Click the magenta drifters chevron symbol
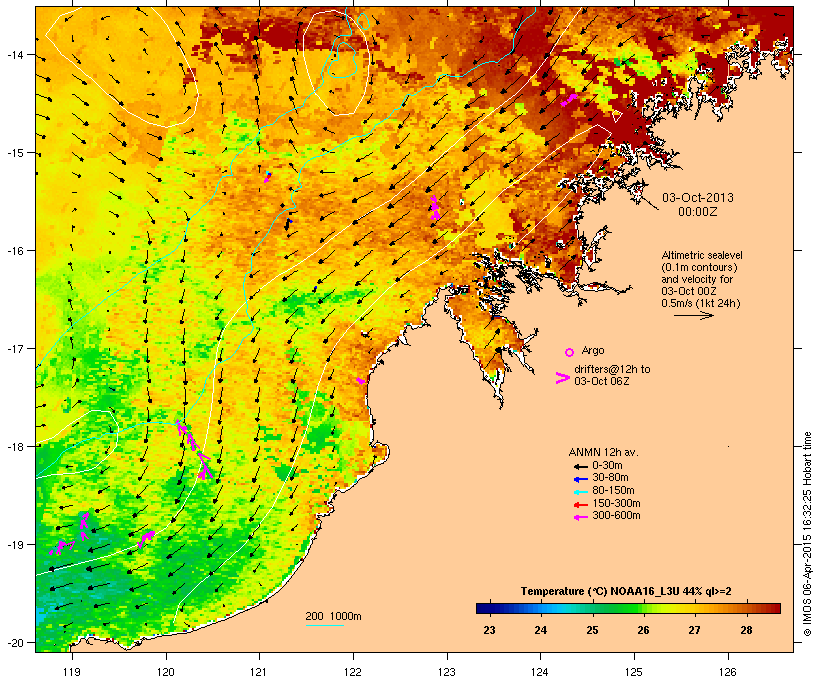 coord(562,378)
